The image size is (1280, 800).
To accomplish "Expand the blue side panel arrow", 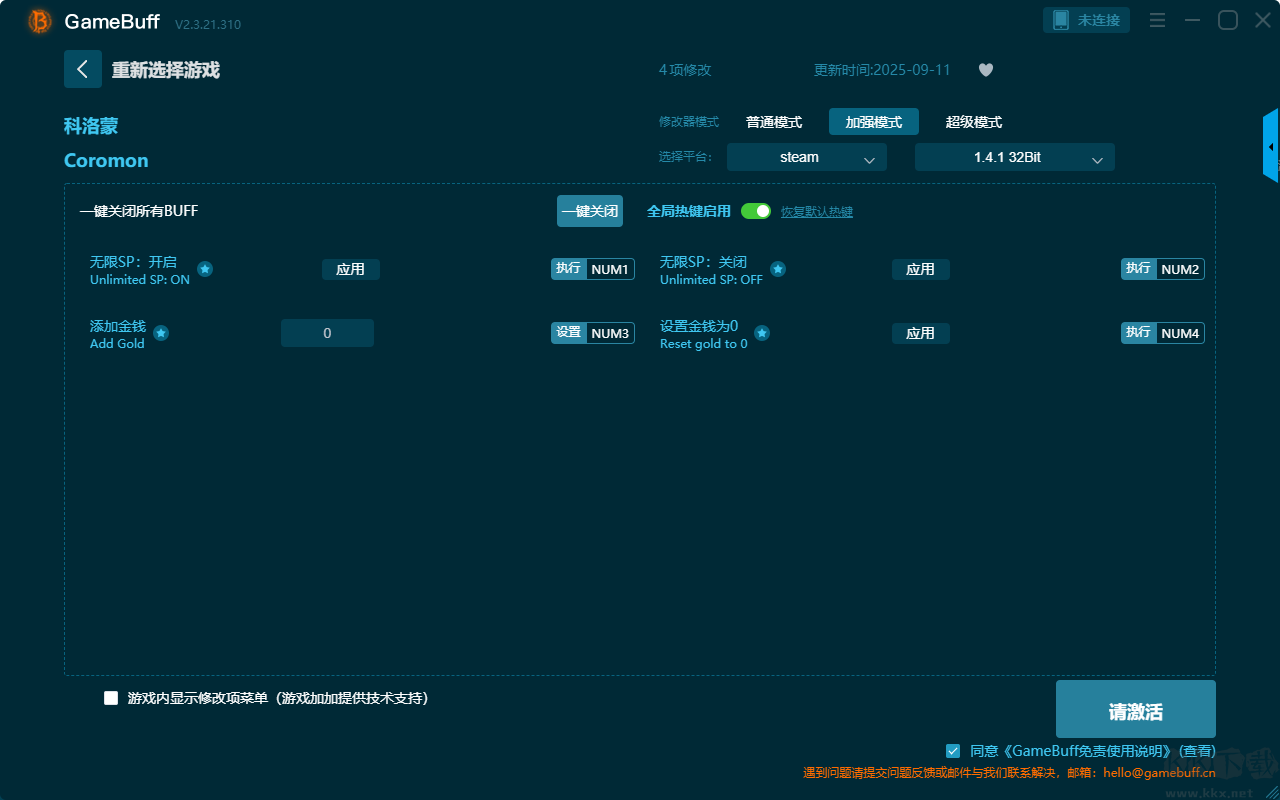I will (1271, 147).
